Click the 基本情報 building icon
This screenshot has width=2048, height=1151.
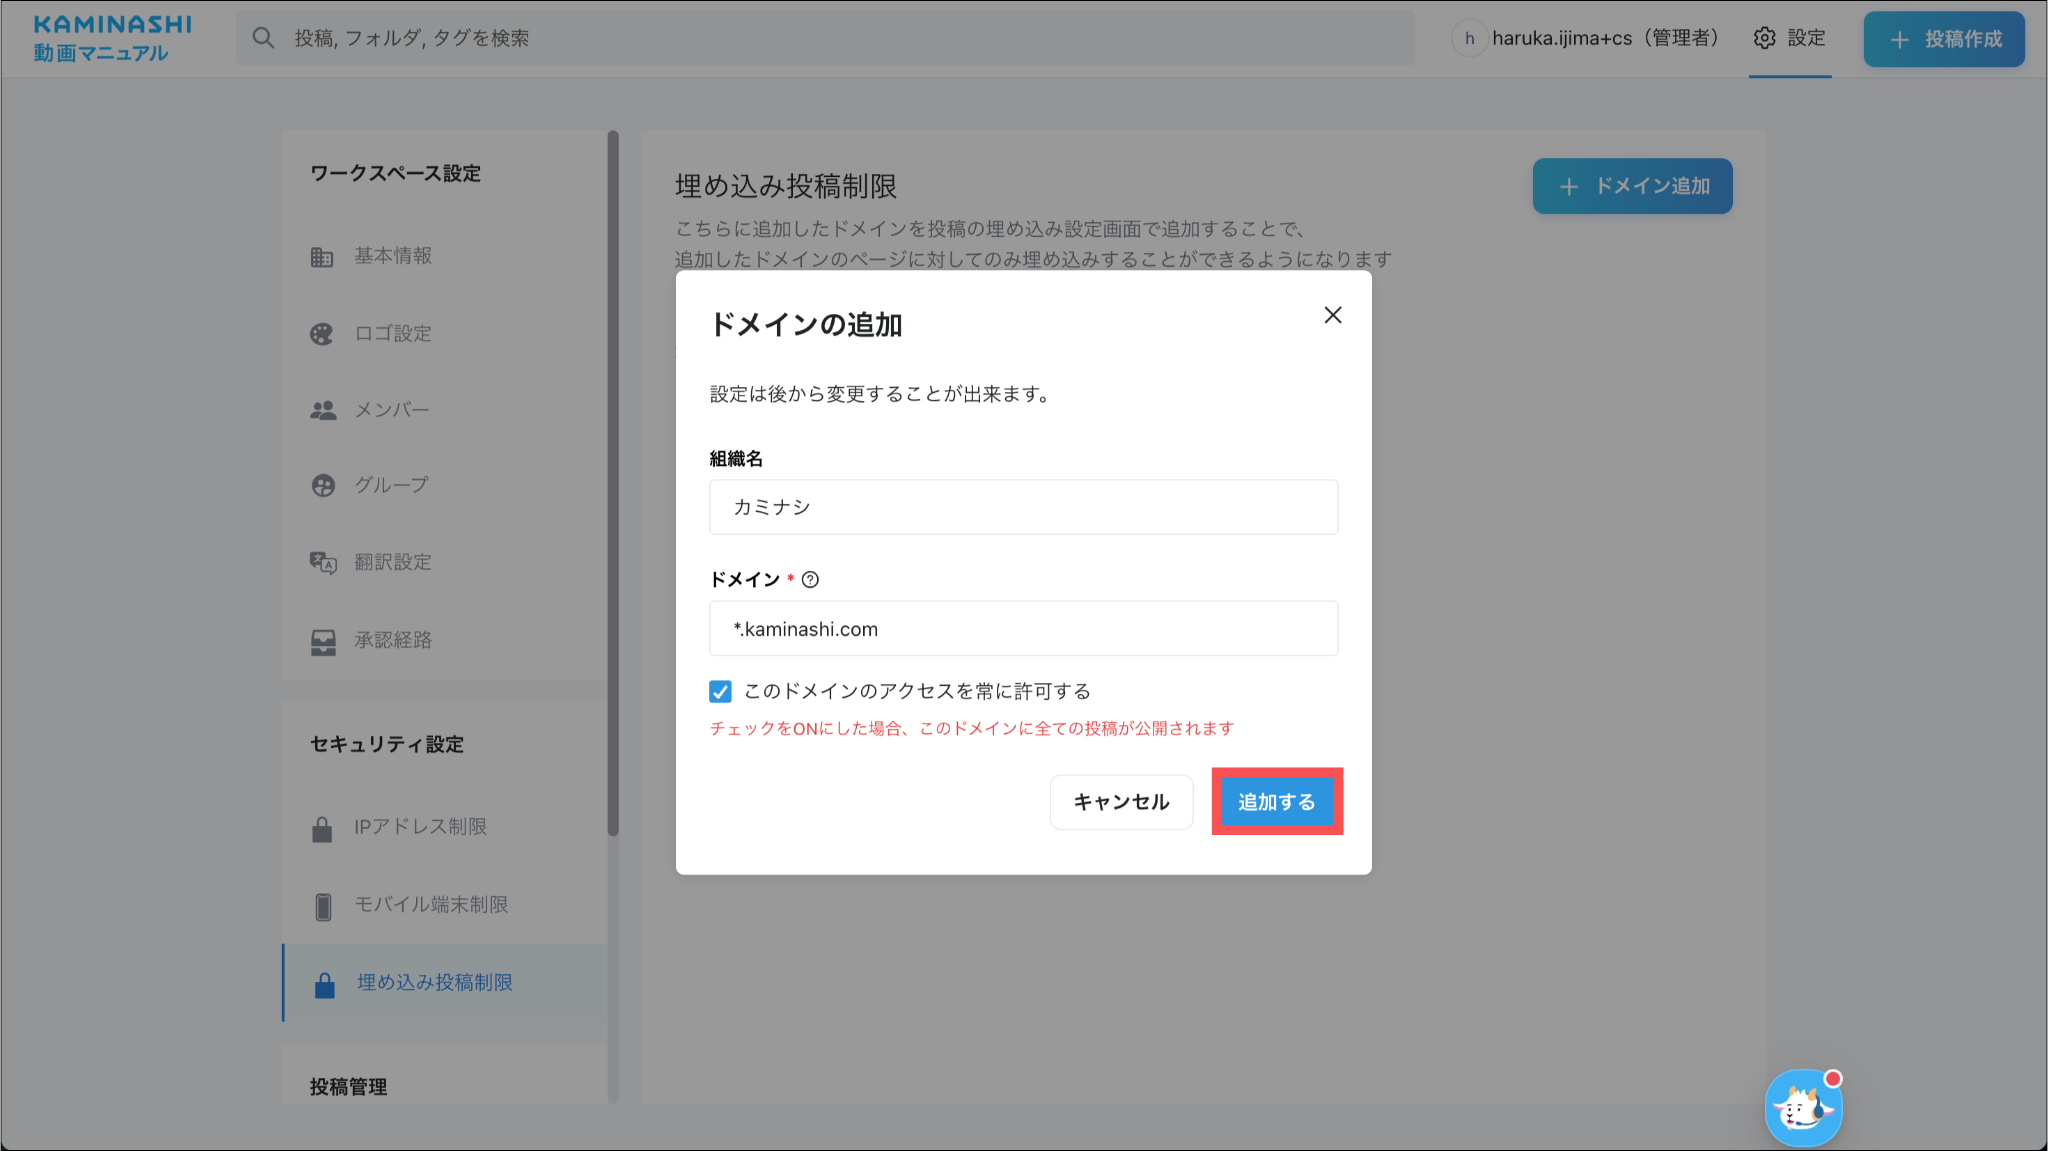click(322, 257)
